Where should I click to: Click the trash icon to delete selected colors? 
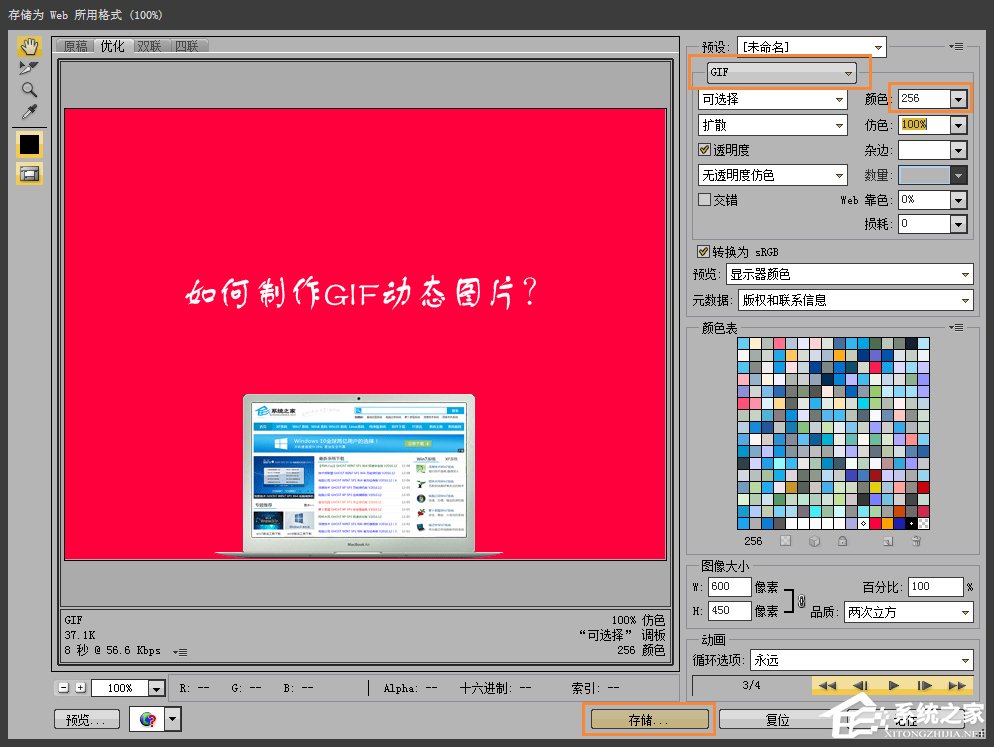coord(916,540)
